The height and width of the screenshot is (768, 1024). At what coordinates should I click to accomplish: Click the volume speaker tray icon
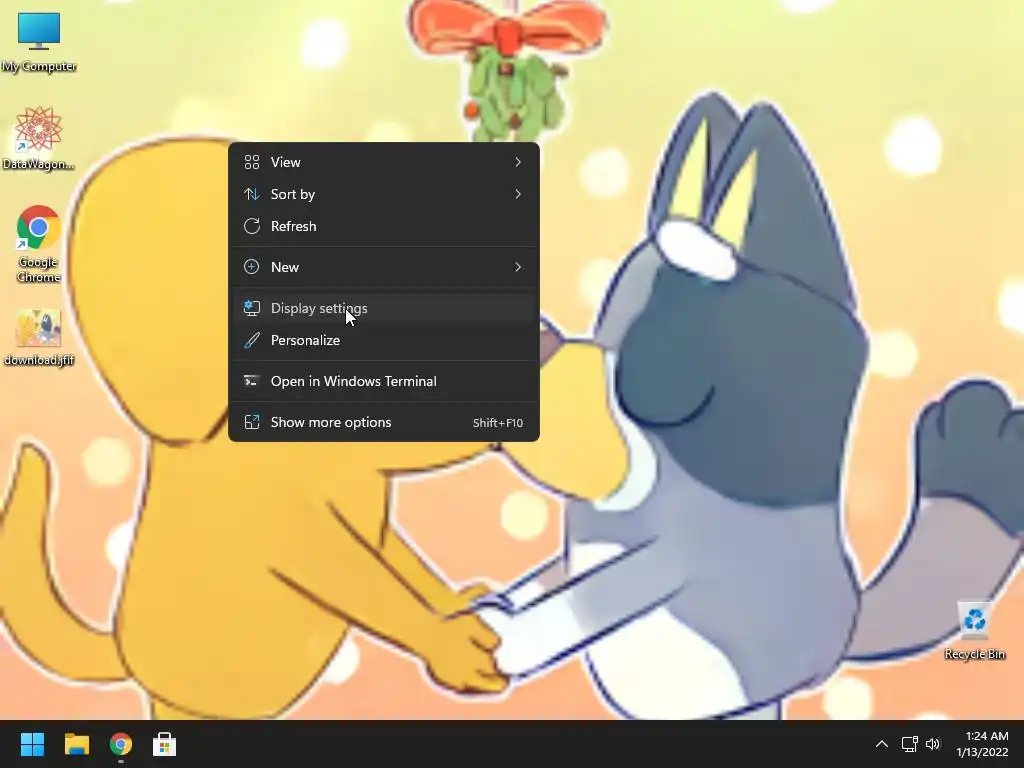[x=933, y=744]
